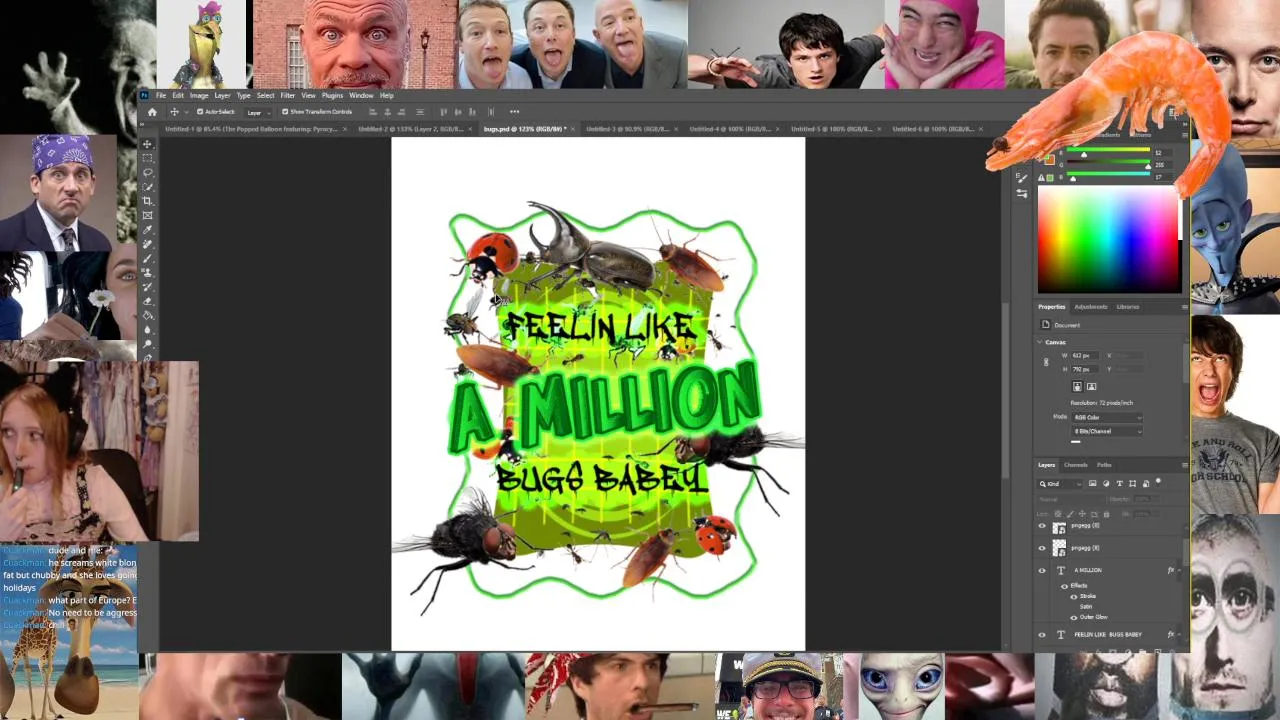1280x720 pixels.
Task: Click the canvas W width field
Action: [1085, 356]
